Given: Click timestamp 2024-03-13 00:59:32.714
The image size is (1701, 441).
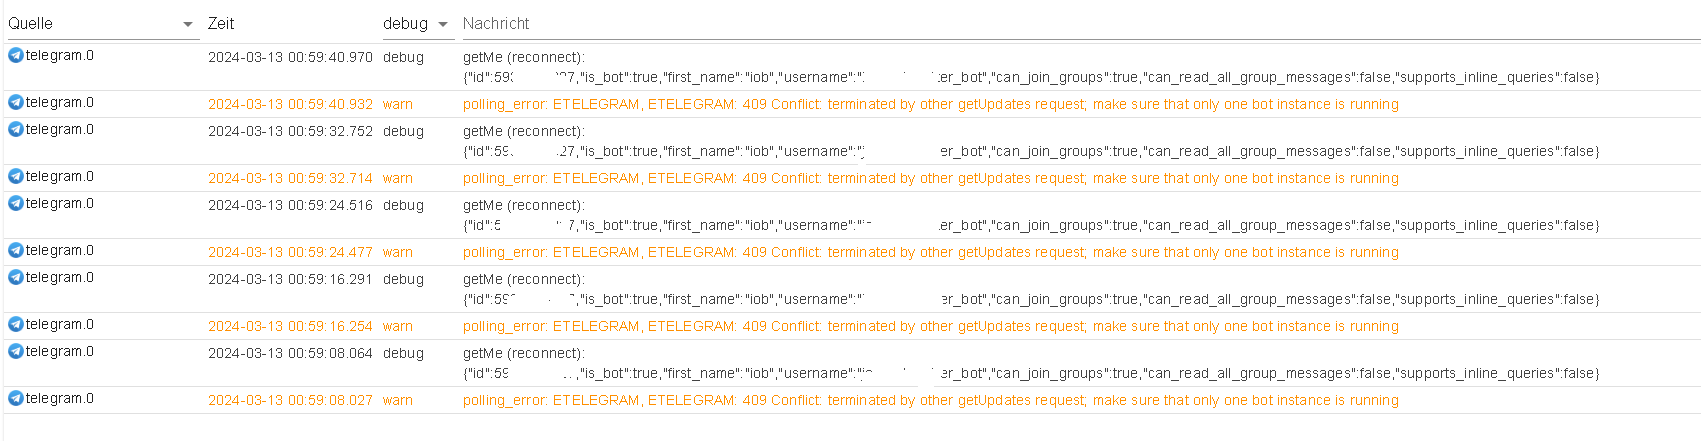Looking at the screenshot, I should (290, 178).
